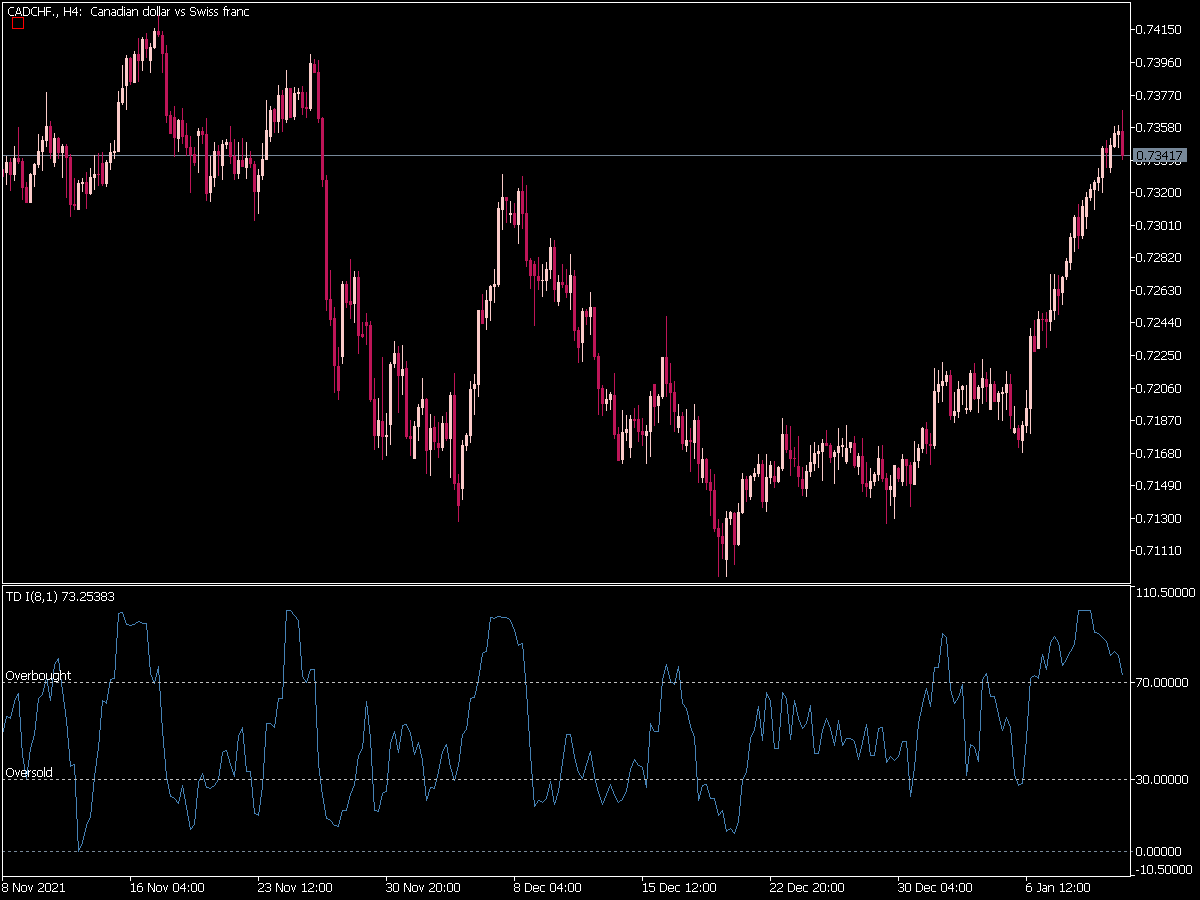Click the 16 Nov 04:00 time label
The image size is (1200, 900).
[167, 887]
